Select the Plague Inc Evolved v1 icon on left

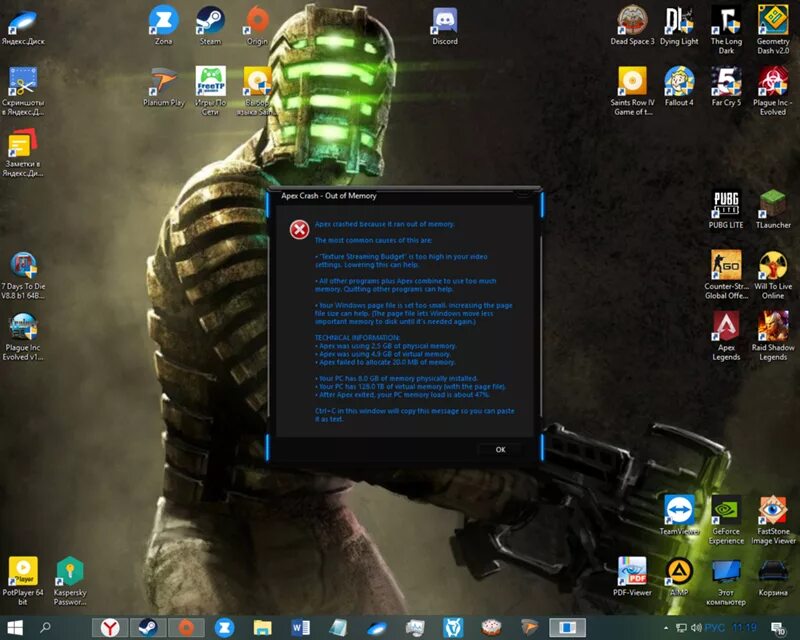tap(23, 337)
